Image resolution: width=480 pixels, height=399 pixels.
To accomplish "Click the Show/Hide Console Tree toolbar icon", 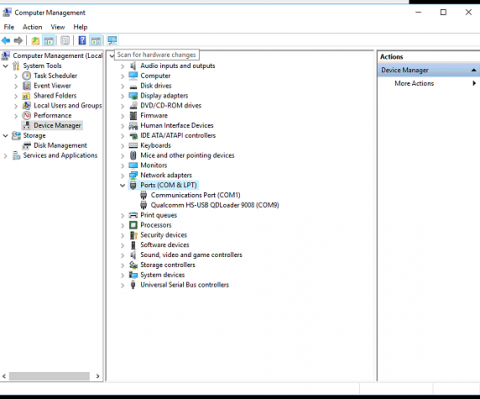I will tap(49, 41).
